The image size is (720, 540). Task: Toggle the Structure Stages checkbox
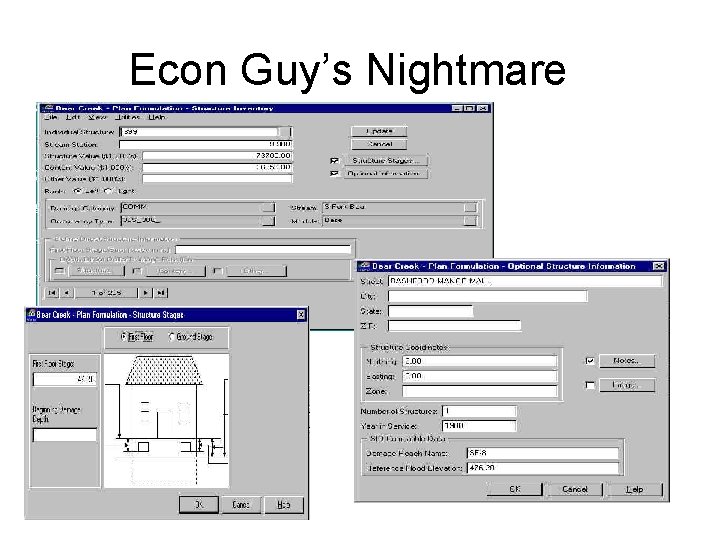pos(334,160)
